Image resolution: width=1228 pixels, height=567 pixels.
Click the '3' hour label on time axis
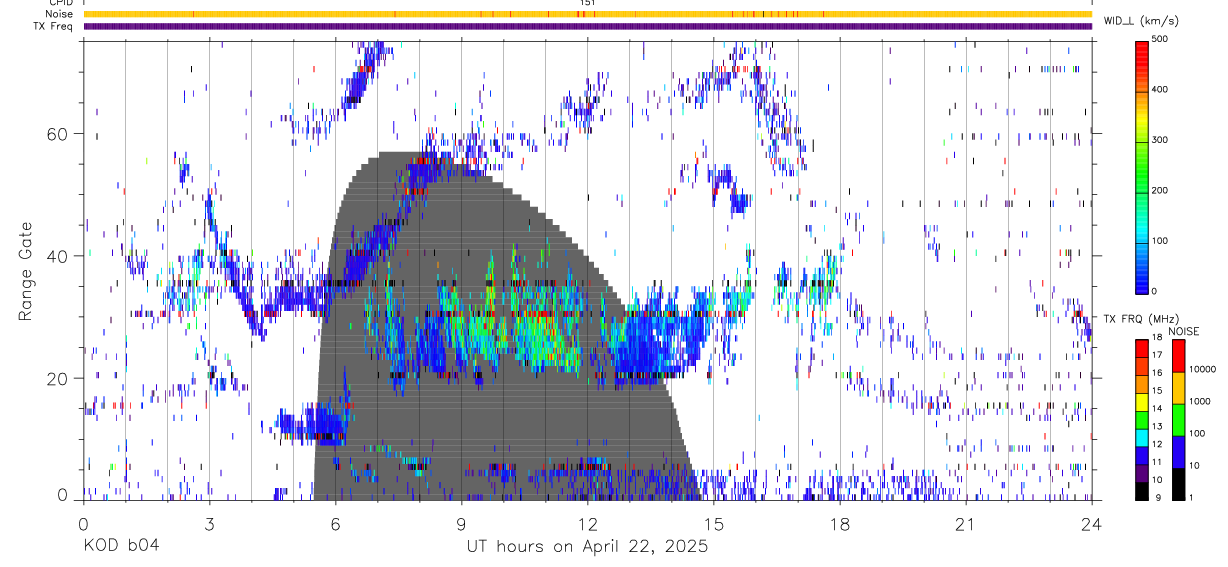[x=209, y=522]
